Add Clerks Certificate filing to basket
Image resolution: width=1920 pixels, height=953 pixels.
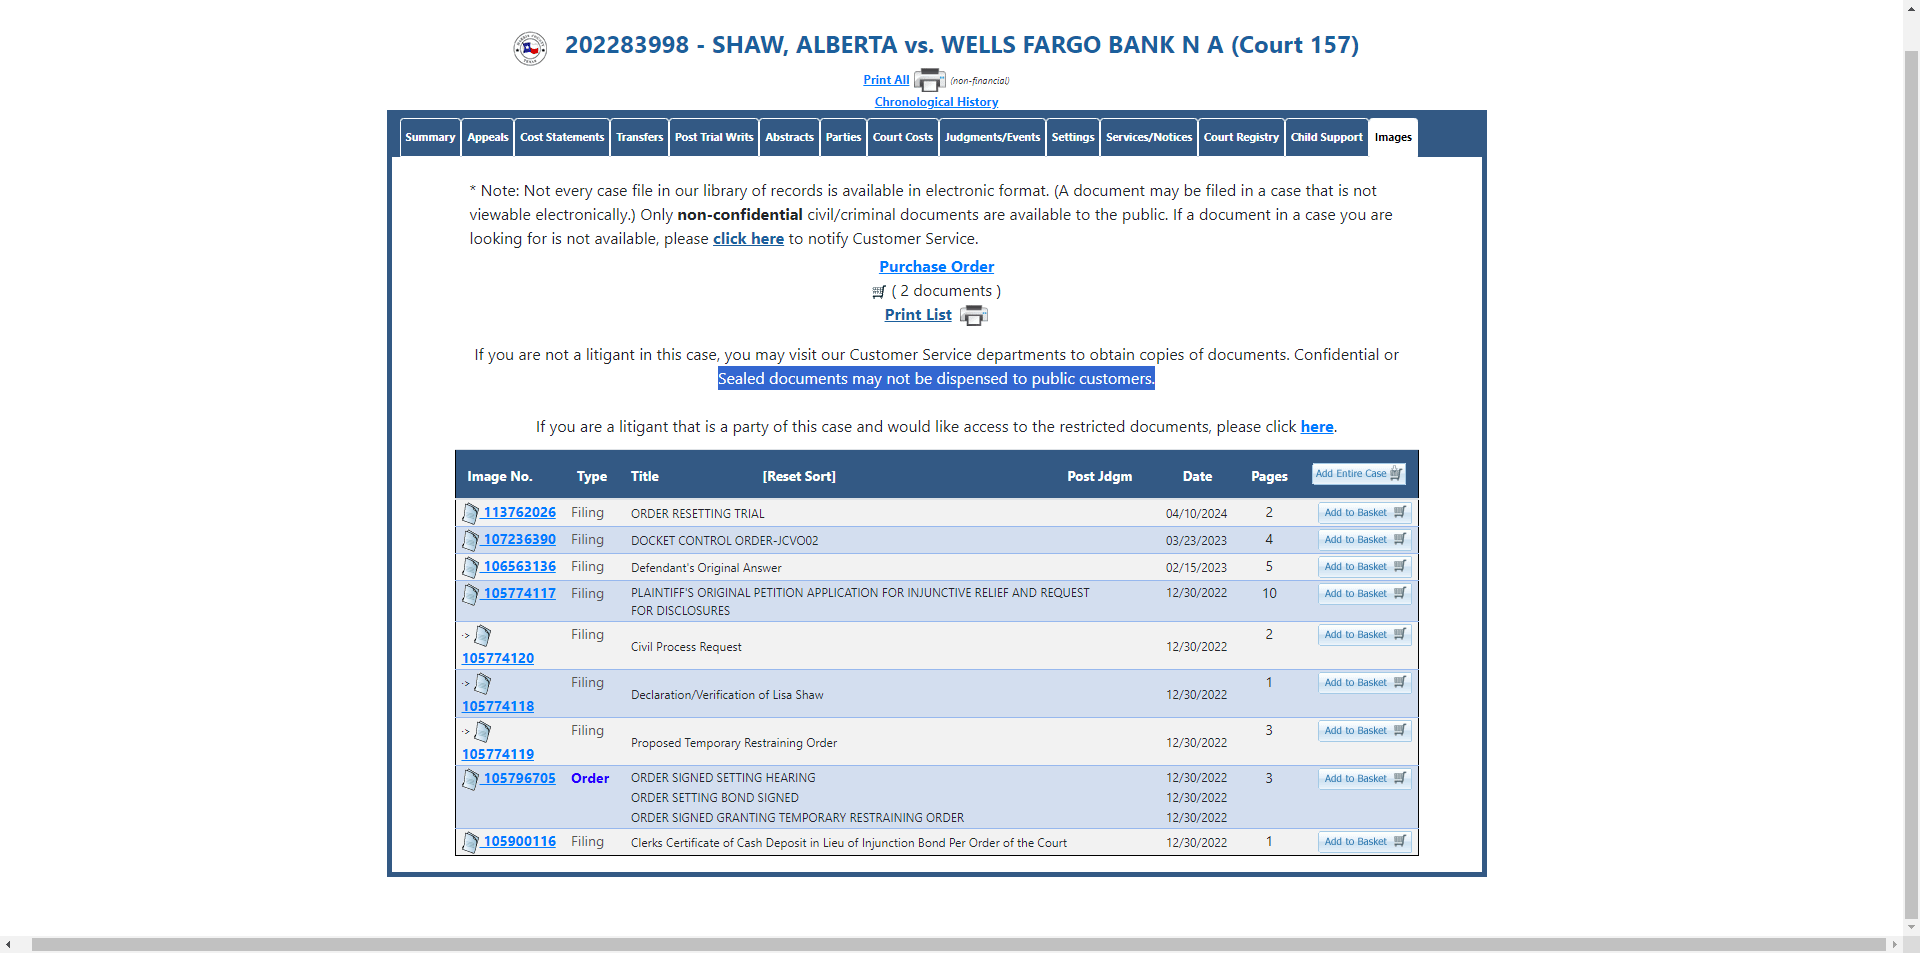(1364, 842)
